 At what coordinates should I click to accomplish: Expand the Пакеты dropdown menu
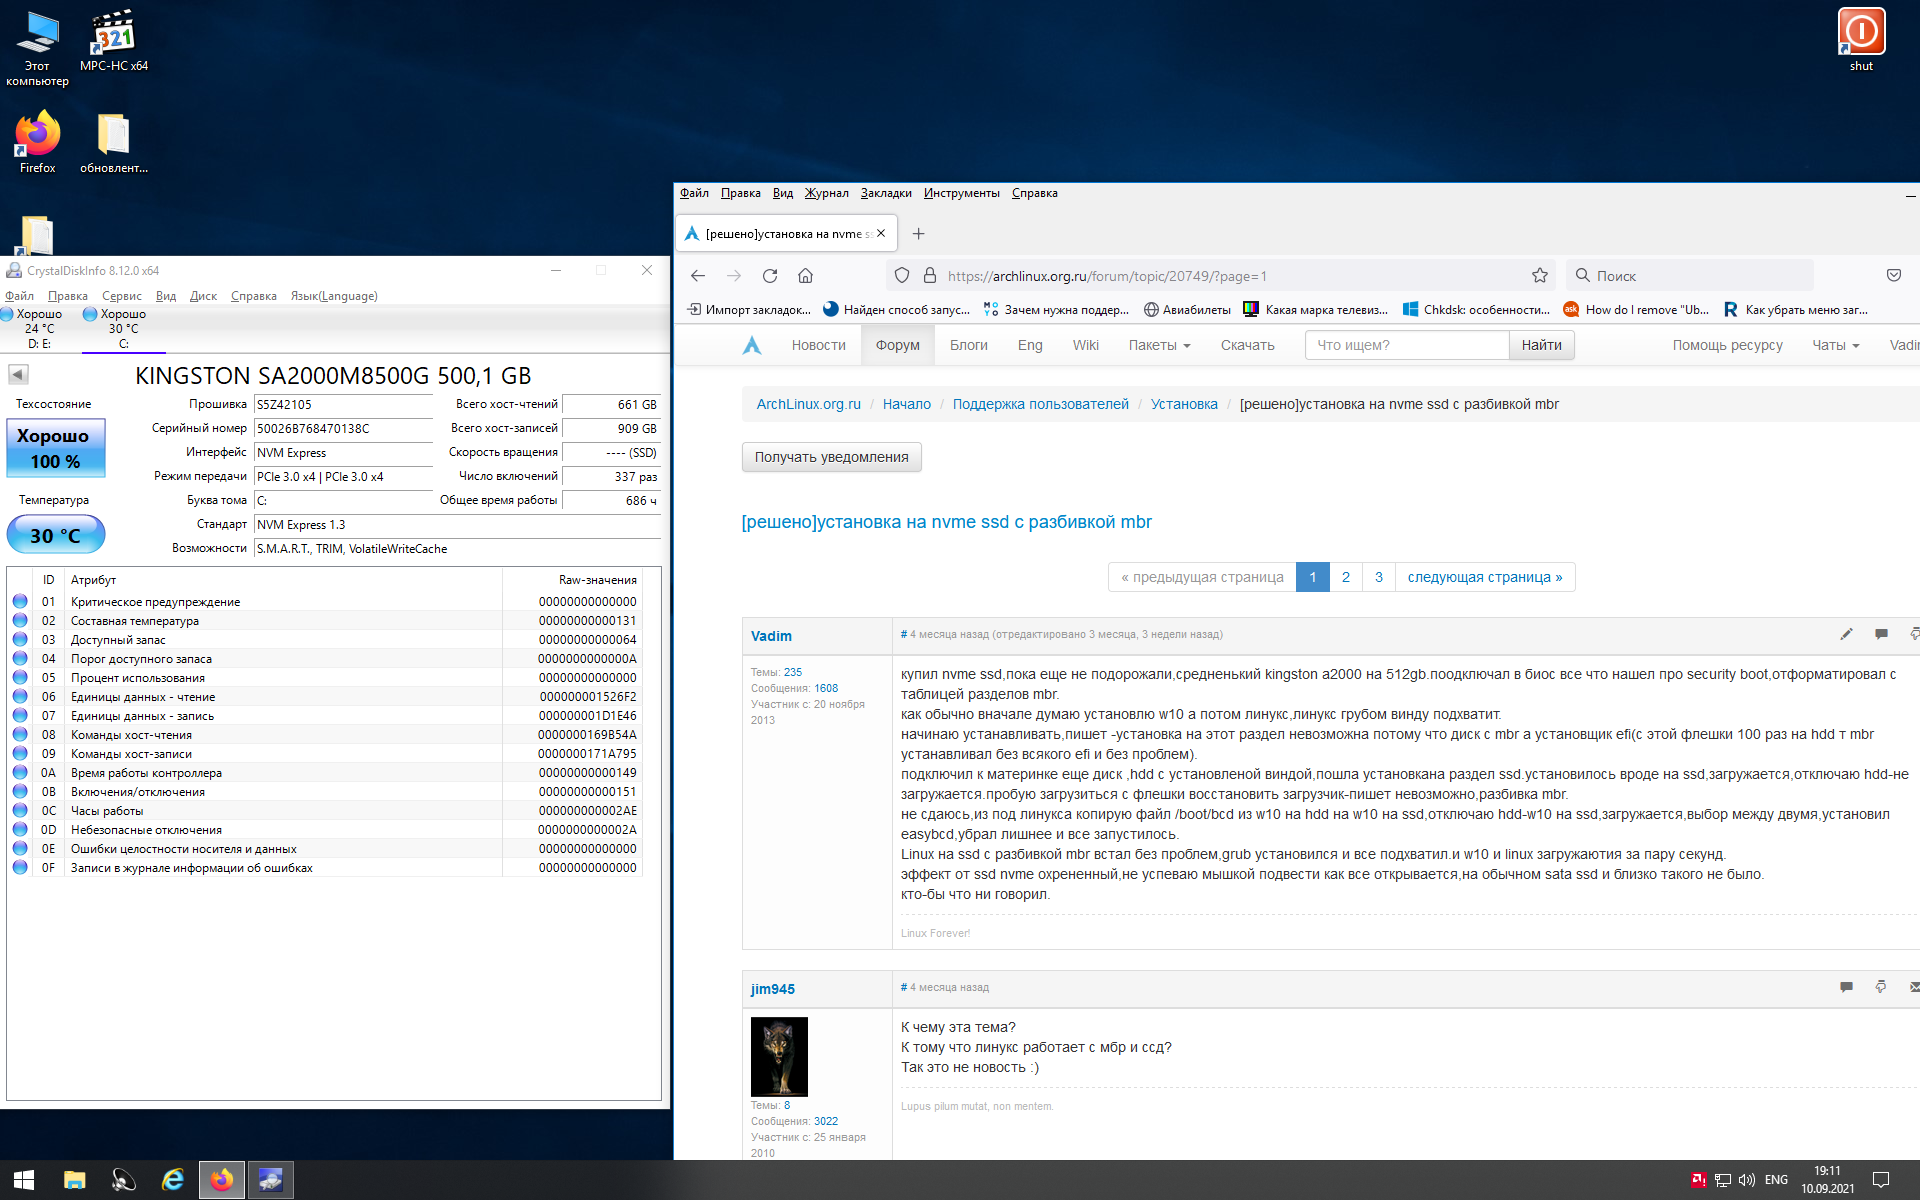pos(1159,345)
